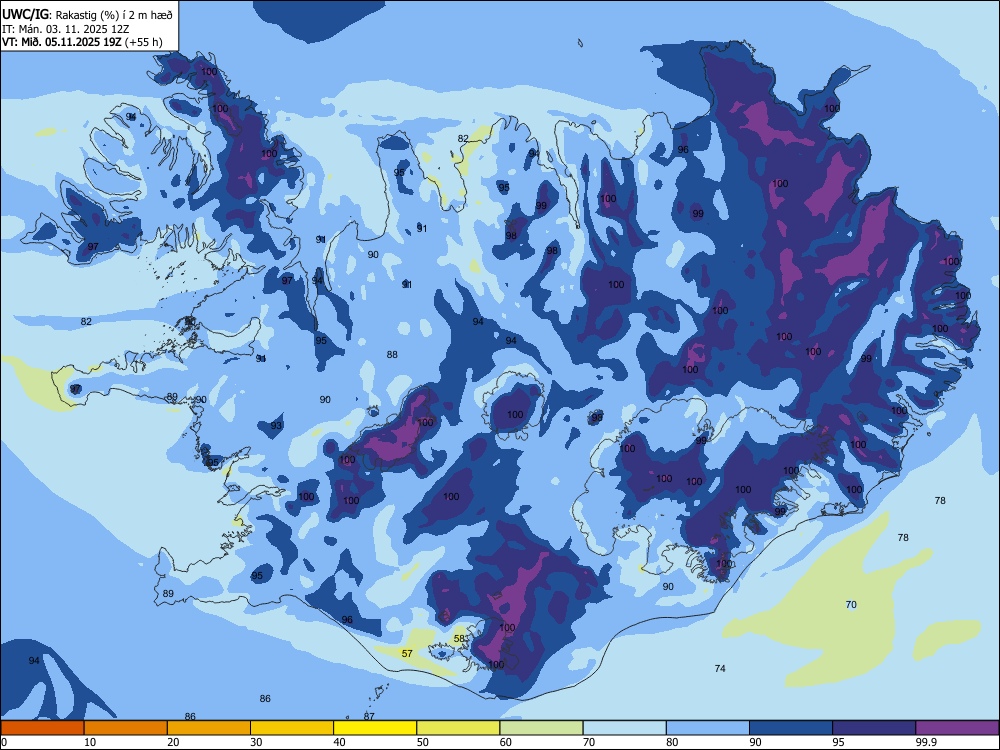Screen dimensions: 1000x750
Task: Click the '80' legend scale label
Action: [672, 742]
